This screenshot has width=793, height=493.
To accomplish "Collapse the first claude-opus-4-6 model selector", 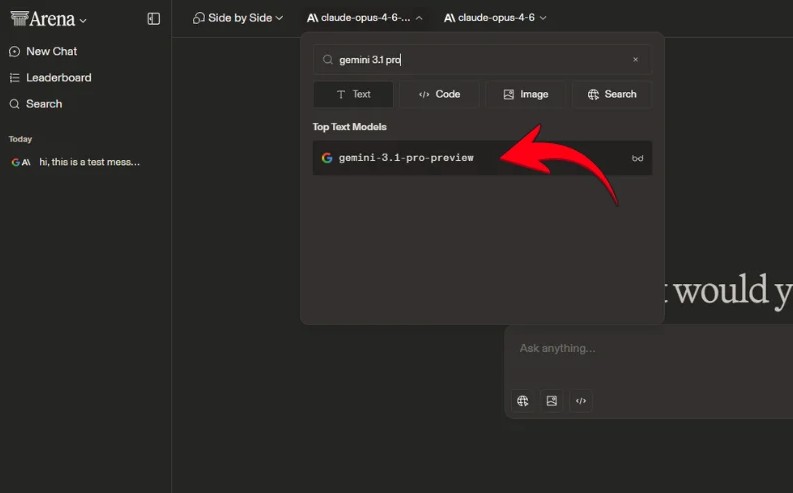I will click(364, 18).
